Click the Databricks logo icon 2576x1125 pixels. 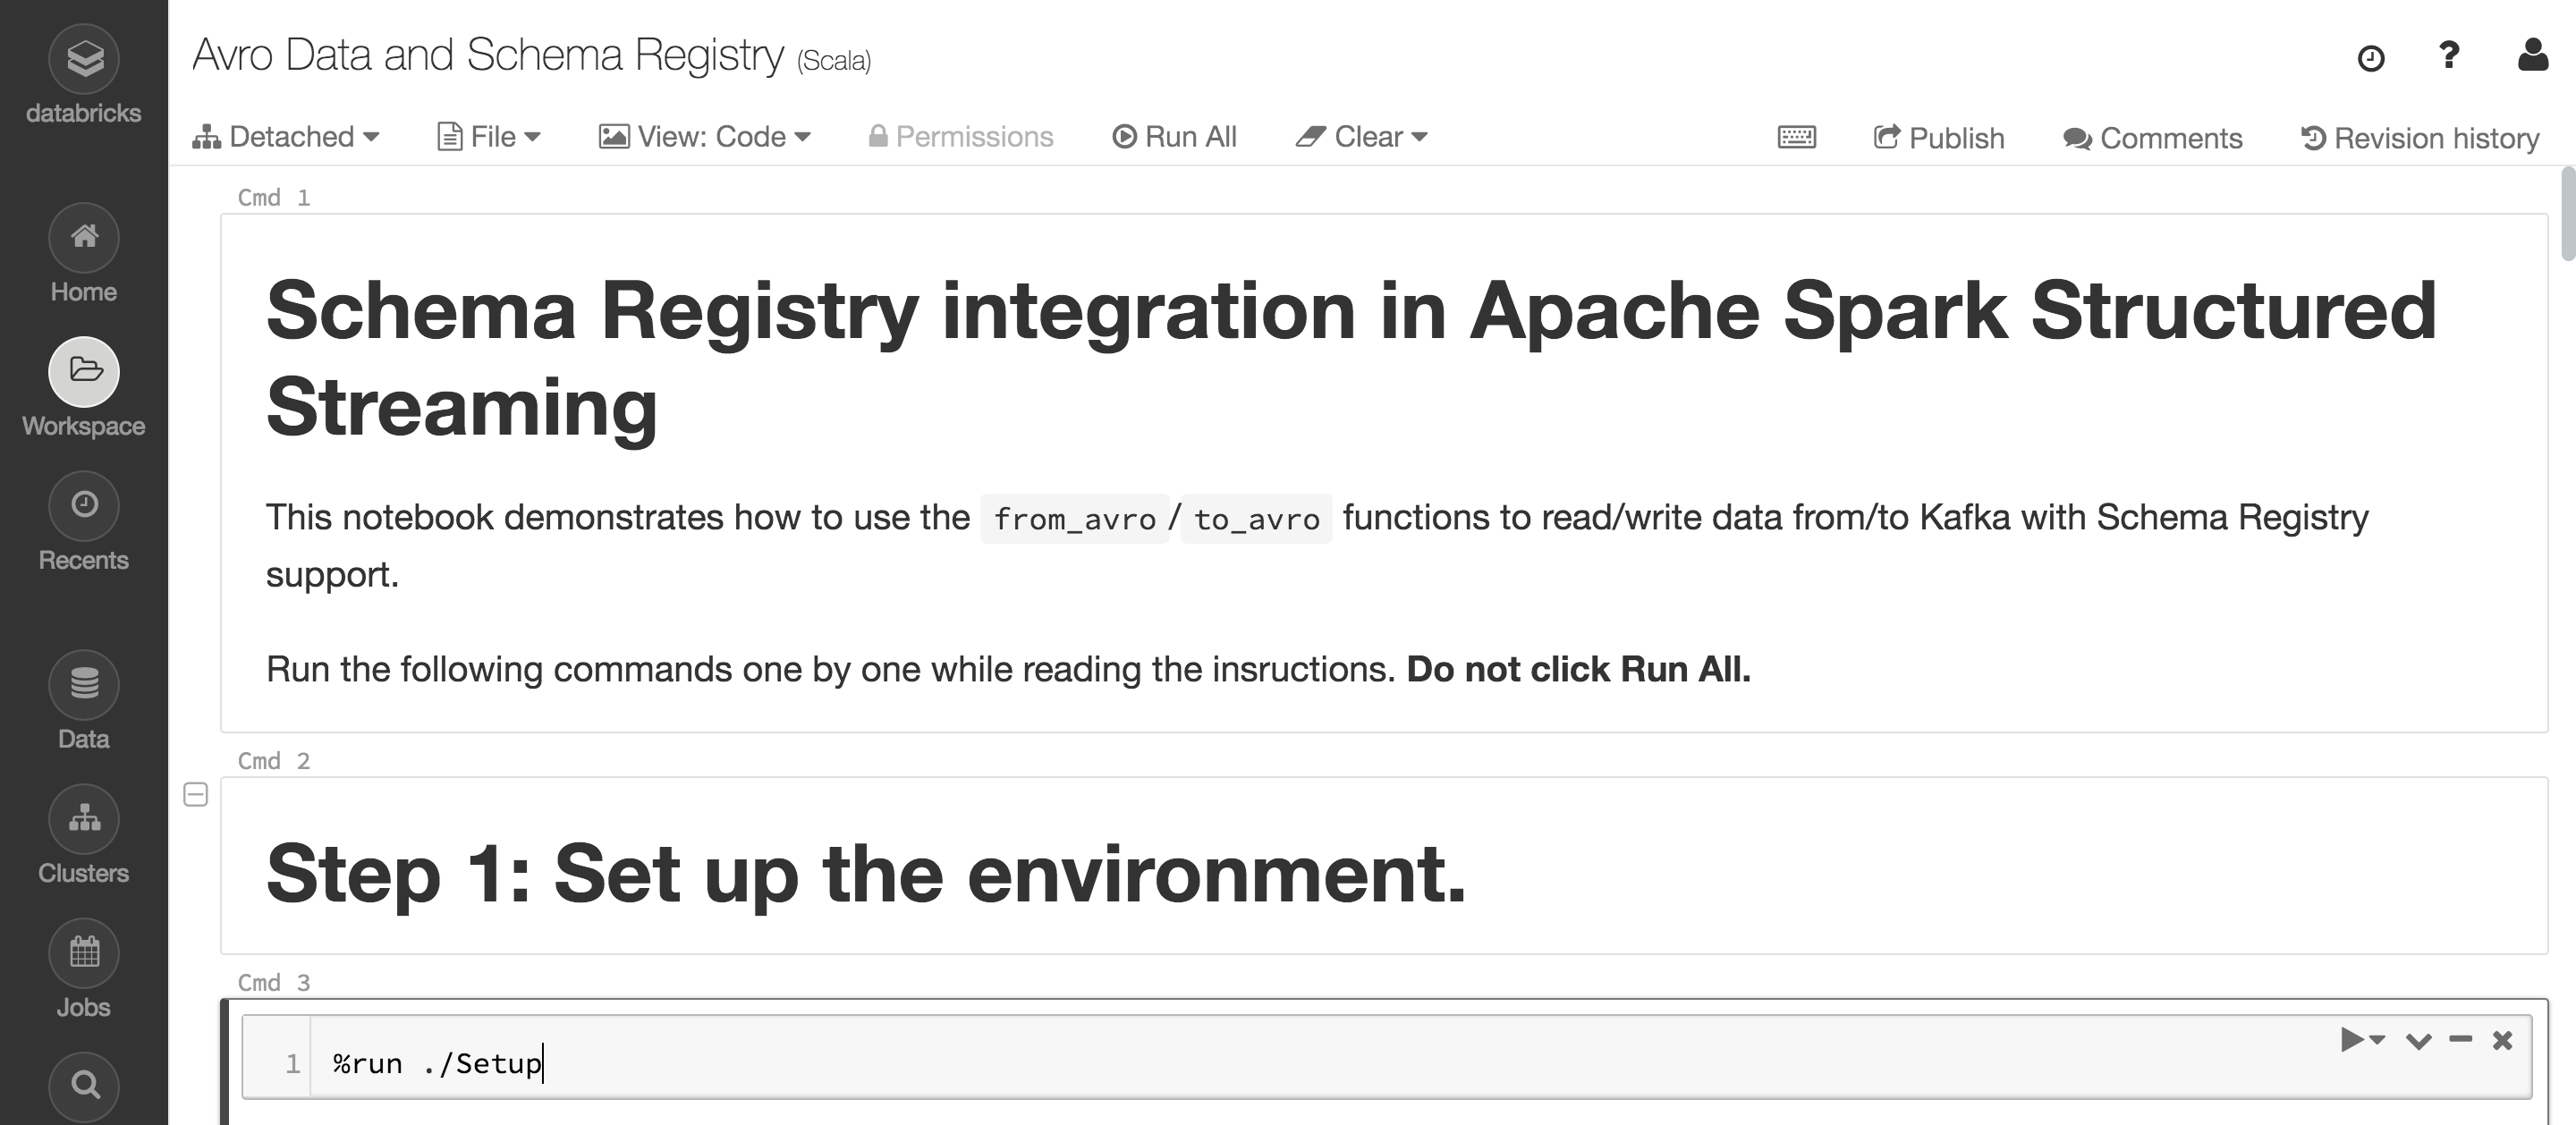point(84,58)
